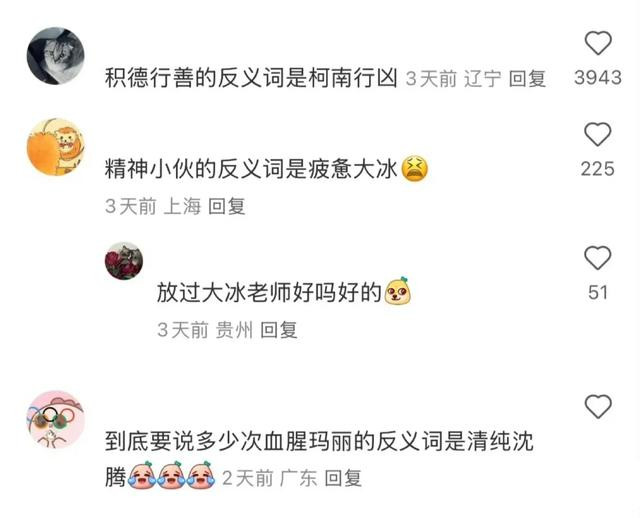
Task: Like the reply with 51 likes
Action: (598, 258)
